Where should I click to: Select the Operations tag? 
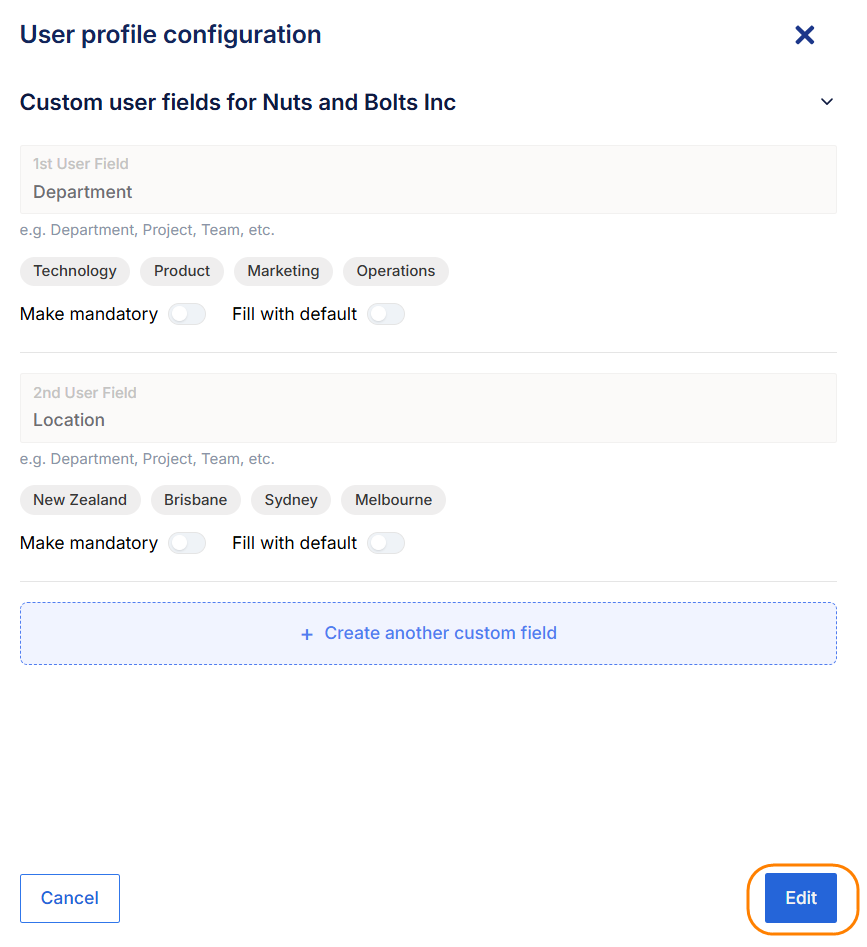(395, 271)
